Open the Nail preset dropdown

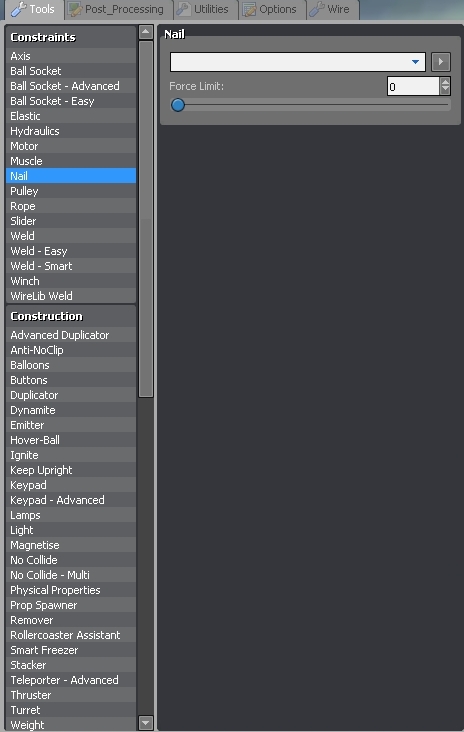point(298,62)
